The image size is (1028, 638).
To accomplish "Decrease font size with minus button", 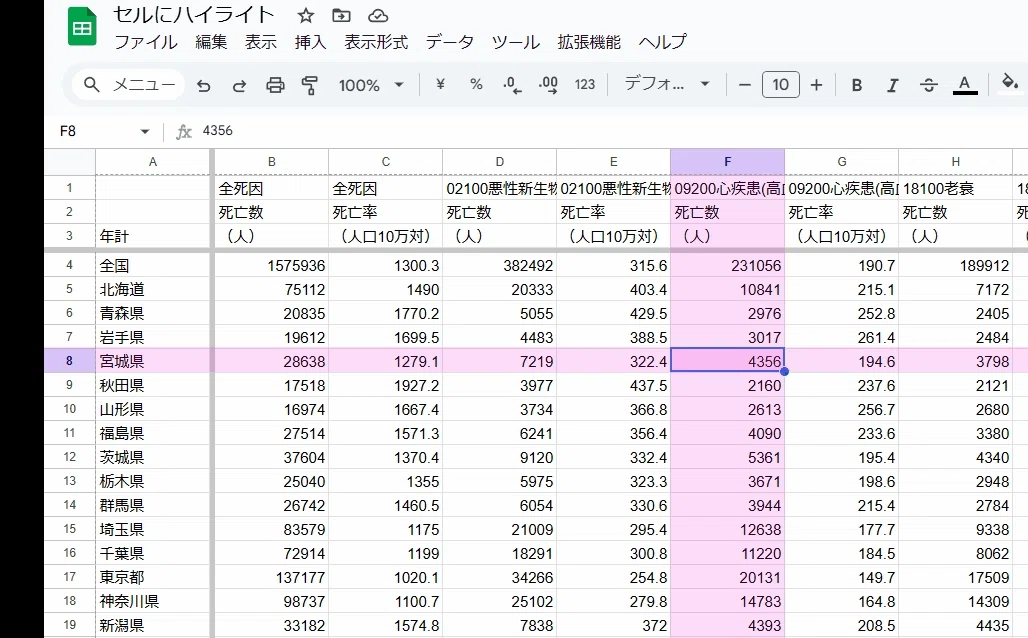I will click(x=745, y=85).
